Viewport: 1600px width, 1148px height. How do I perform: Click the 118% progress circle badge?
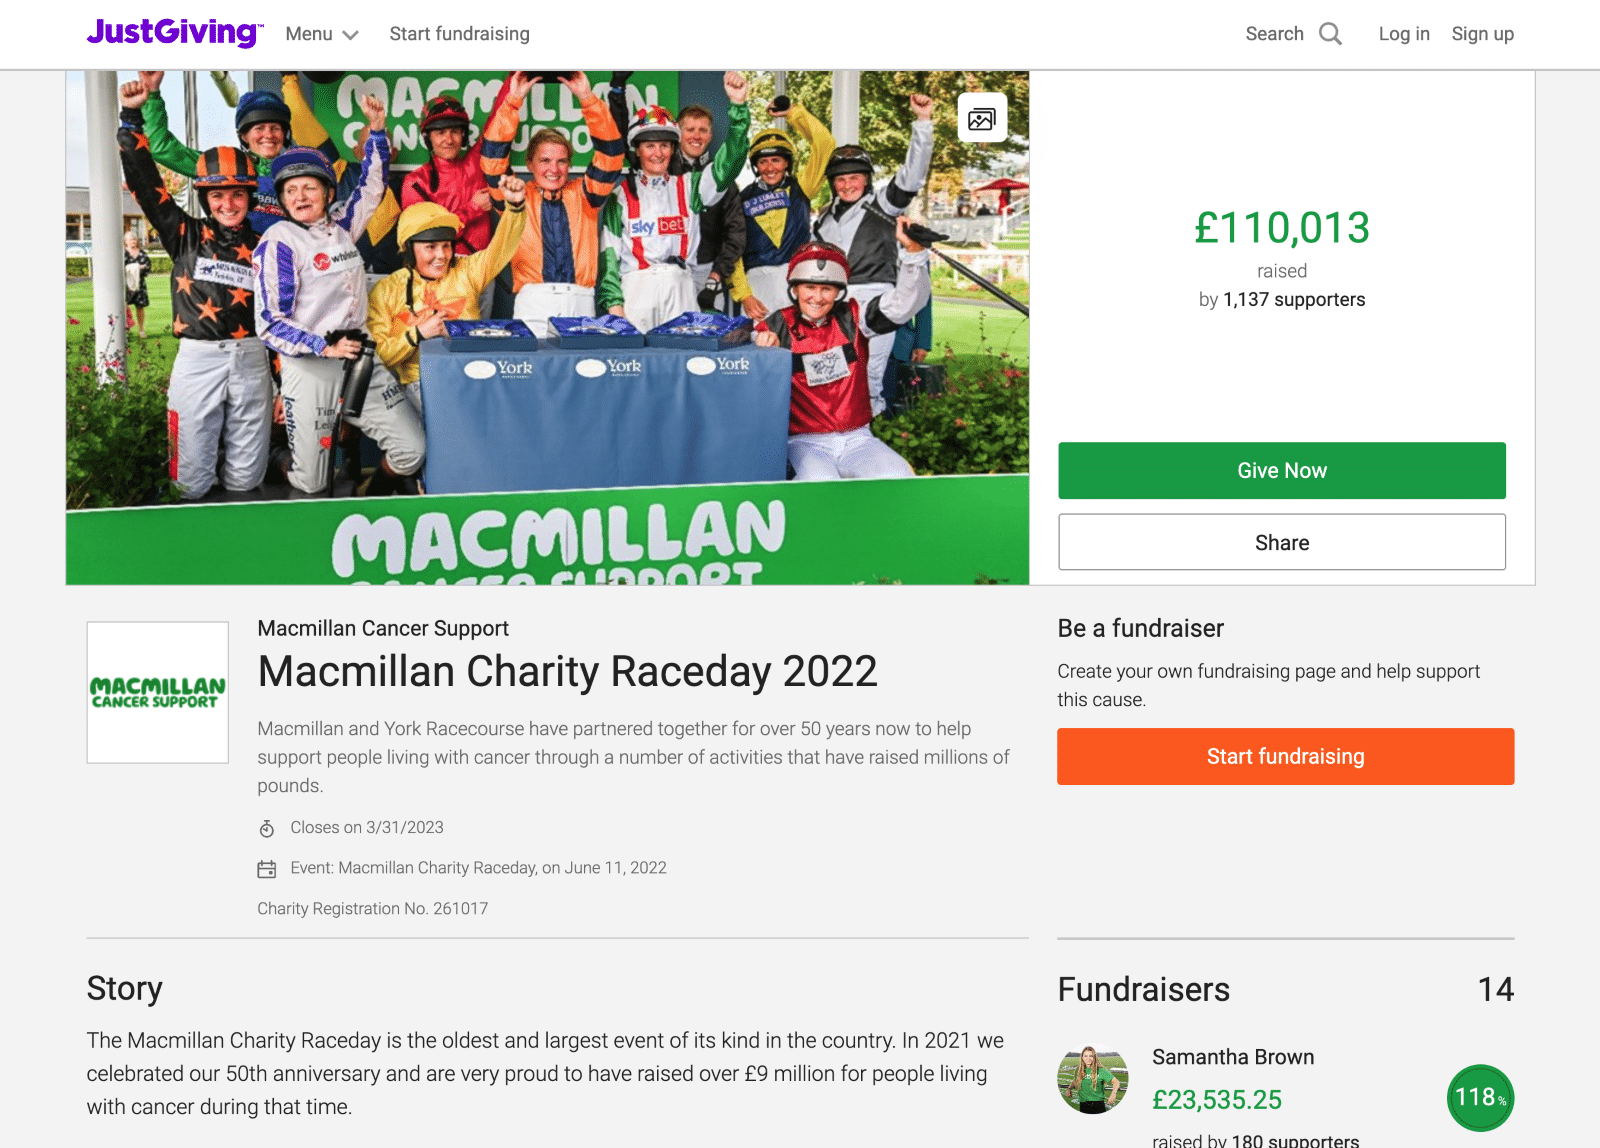(x=1480, y=1098)
